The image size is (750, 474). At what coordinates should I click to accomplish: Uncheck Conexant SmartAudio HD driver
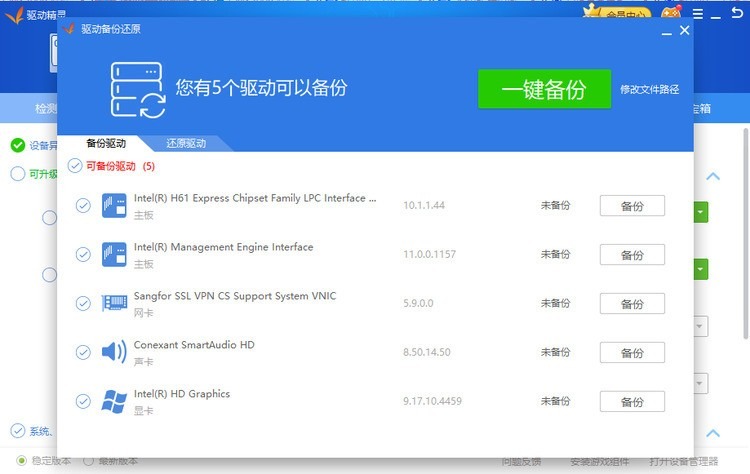click(x=83, y=352)
